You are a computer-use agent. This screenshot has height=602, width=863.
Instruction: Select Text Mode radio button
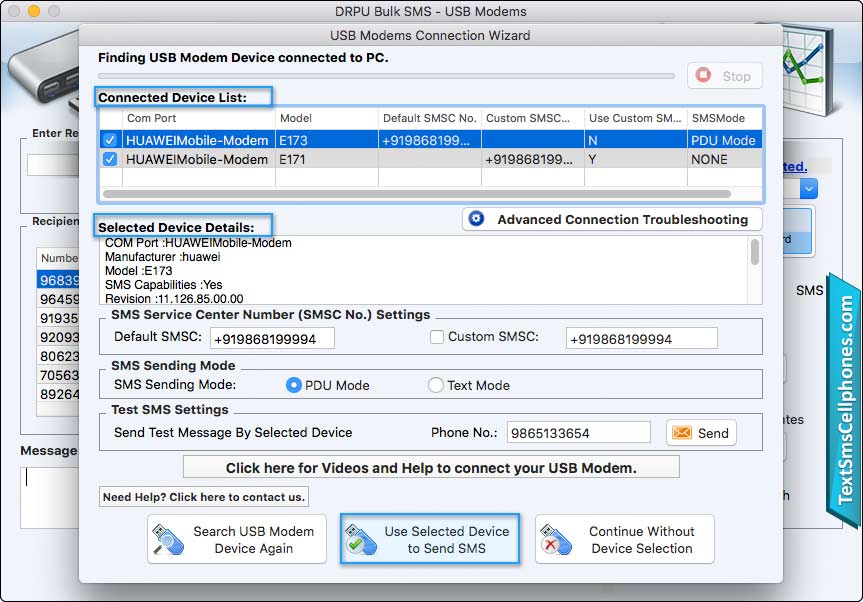(x=435, y=385)
